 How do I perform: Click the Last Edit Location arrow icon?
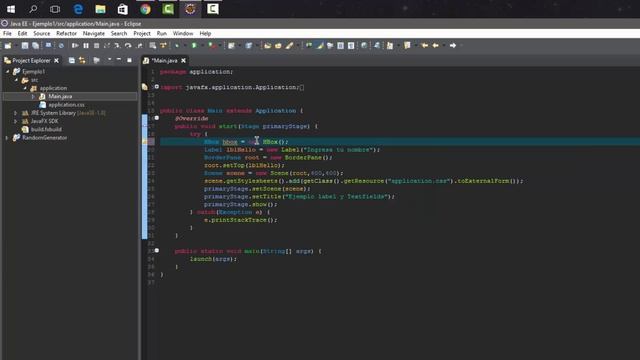coord(424,46)
